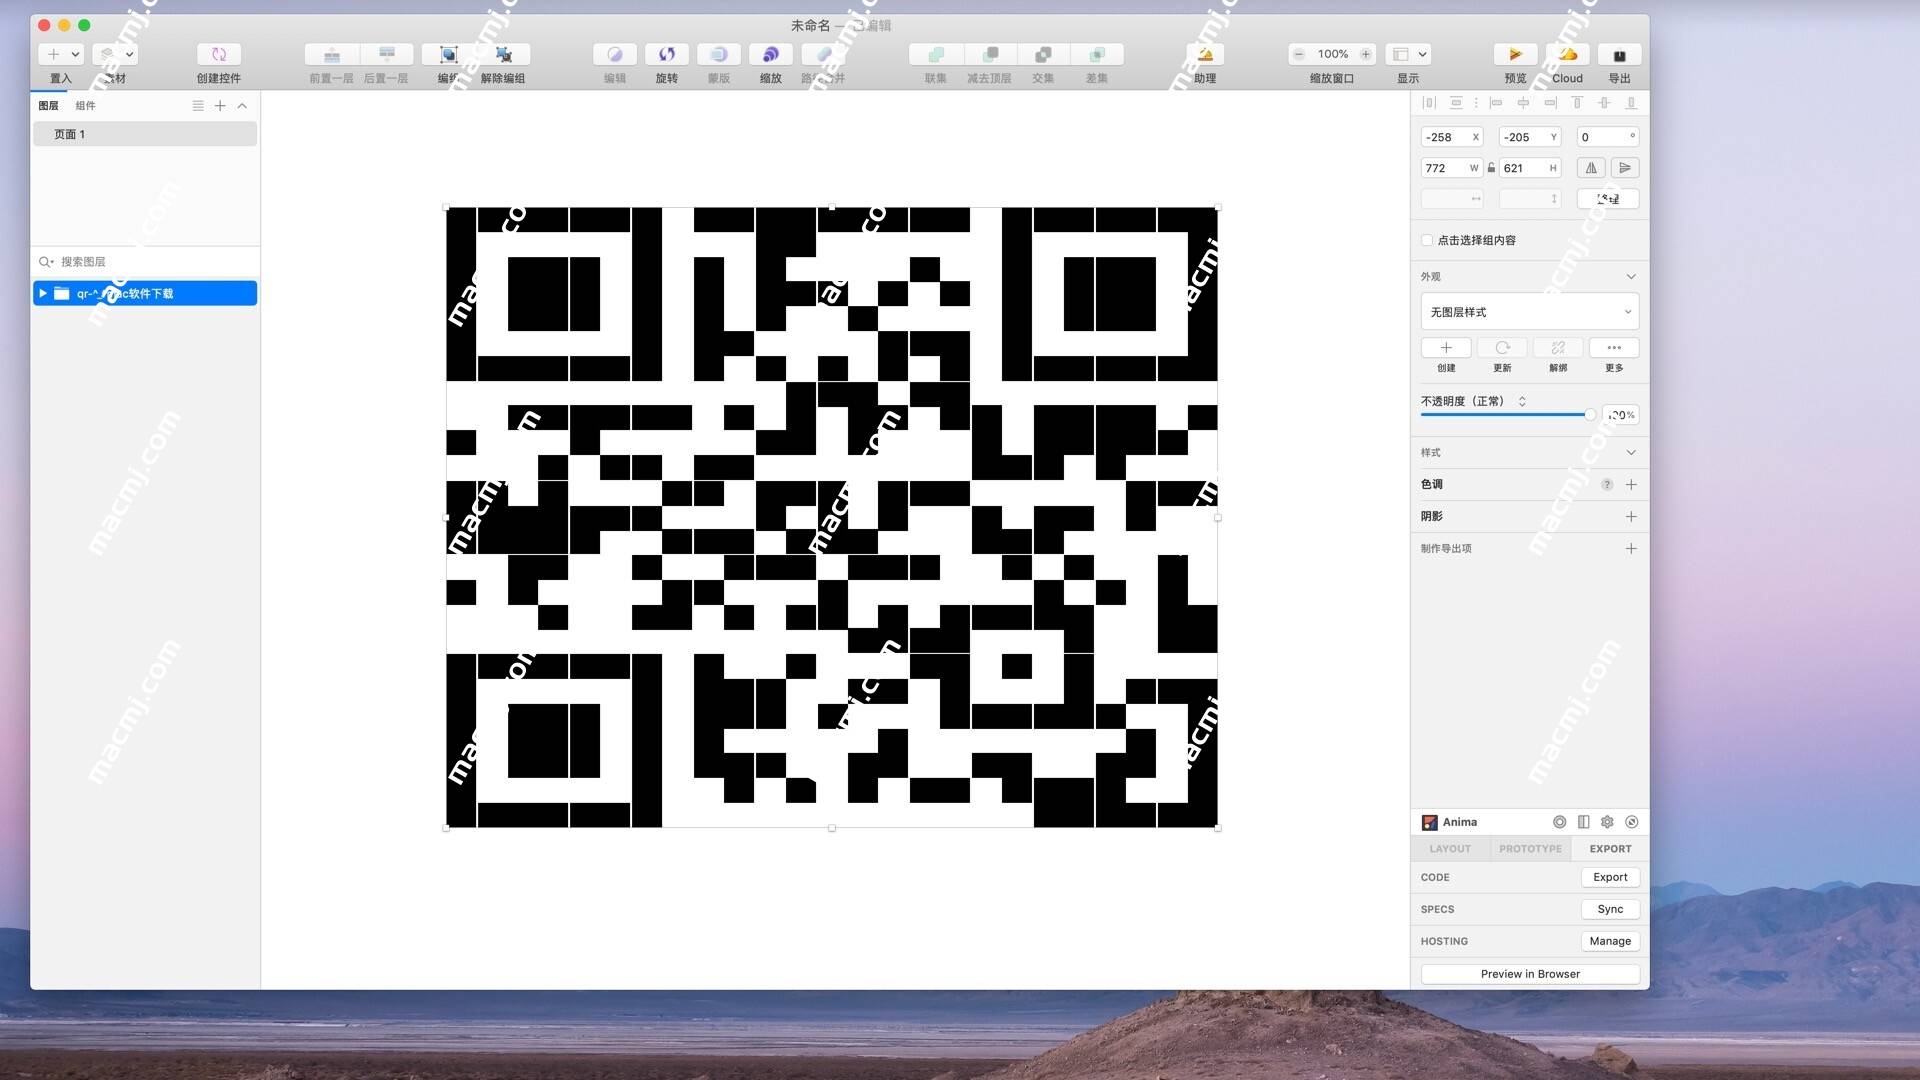The image size is (1920, 1080).
Task: Open the 无图层样式 layer style dropdown
Action: (x=1530, y=312)
